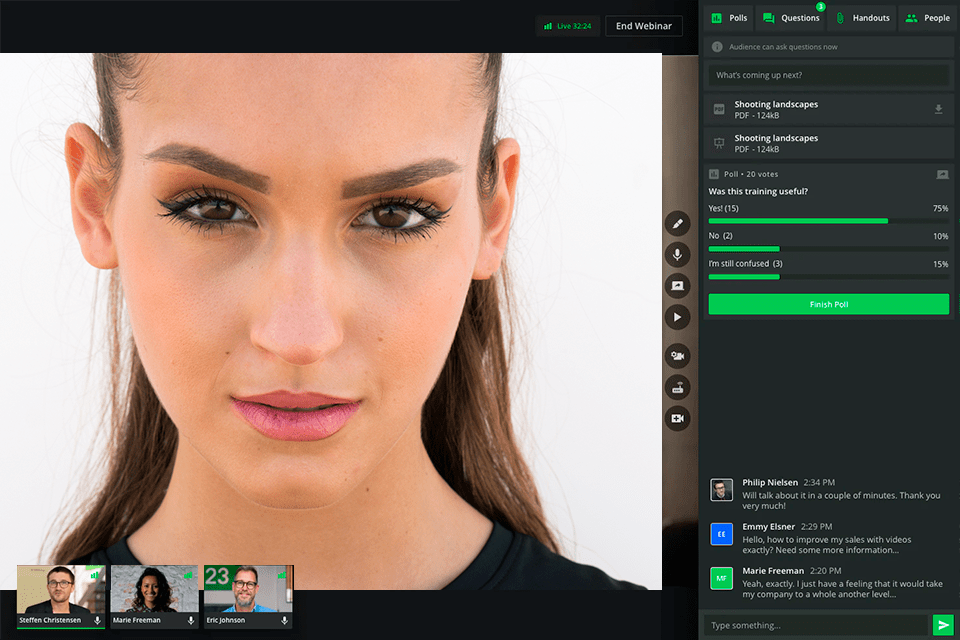Image resolution: width=960 pixels, height=640 pixels.
Task: Select the pencil annotation tool
Action: point(678,223)
